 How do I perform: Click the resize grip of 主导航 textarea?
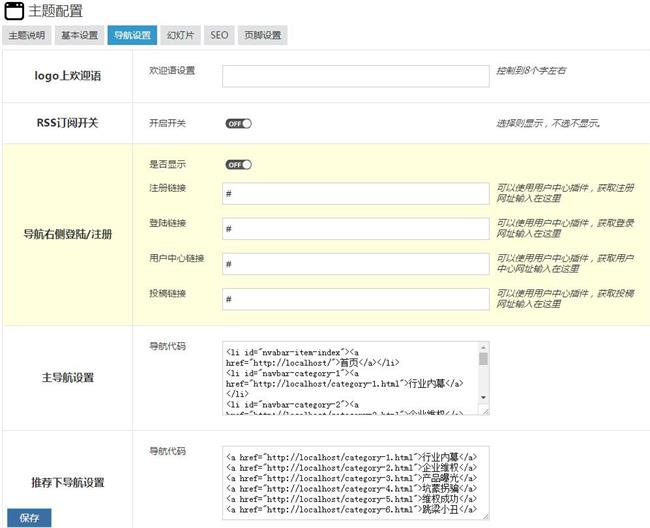pos(484,411)
